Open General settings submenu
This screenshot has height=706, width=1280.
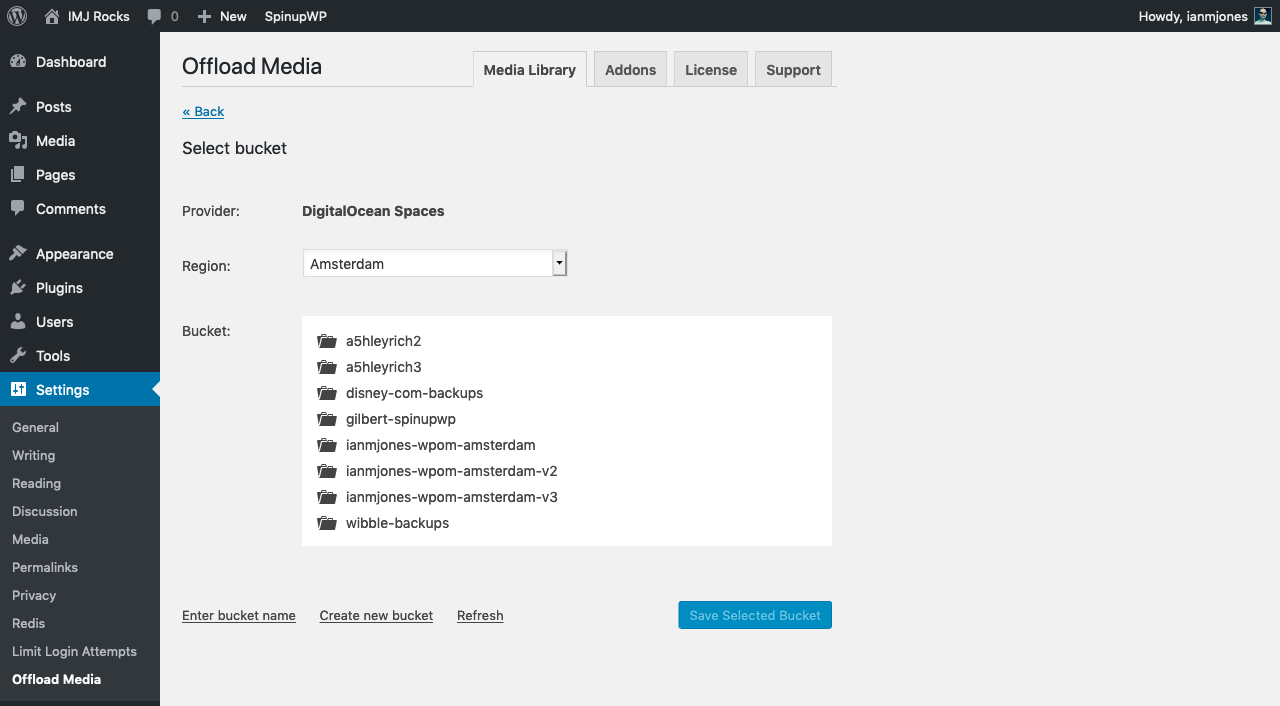point(35,427)
